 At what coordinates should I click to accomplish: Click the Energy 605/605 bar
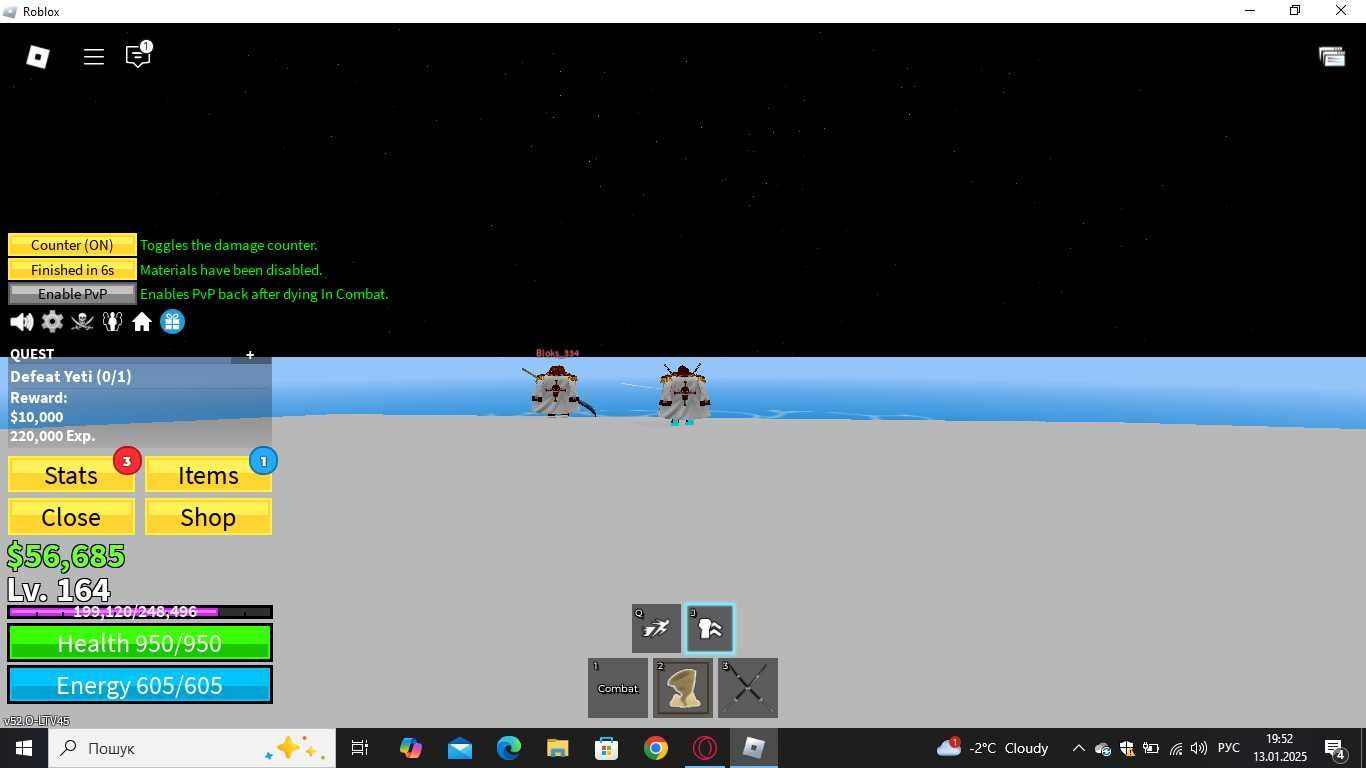tap(140, 685)
